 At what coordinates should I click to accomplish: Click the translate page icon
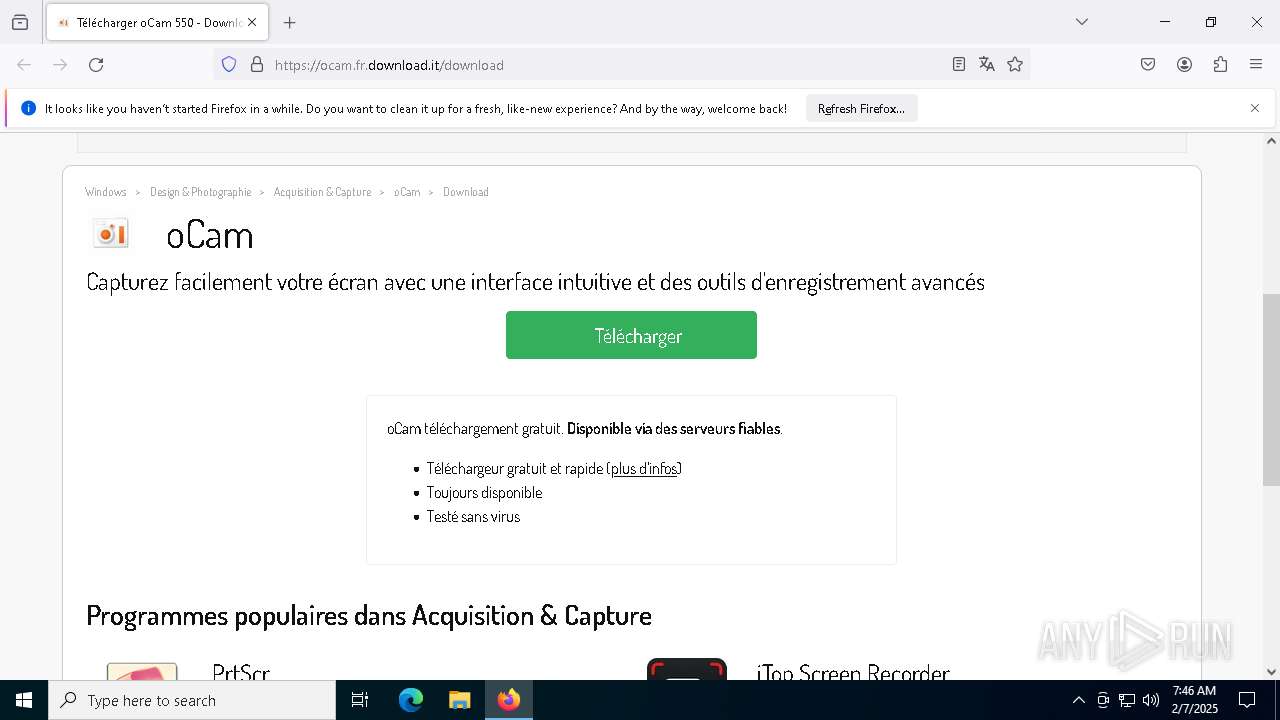(x=987, y=65)
